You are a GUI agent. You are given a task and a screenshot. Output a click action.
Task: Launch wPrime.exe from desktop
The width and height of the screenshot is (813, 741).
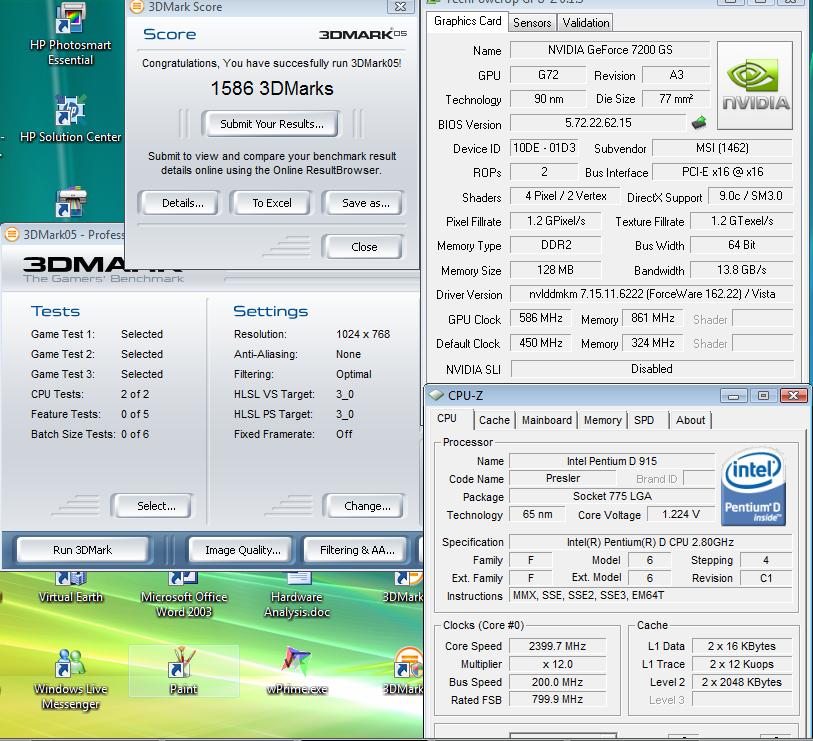[297, 671]
